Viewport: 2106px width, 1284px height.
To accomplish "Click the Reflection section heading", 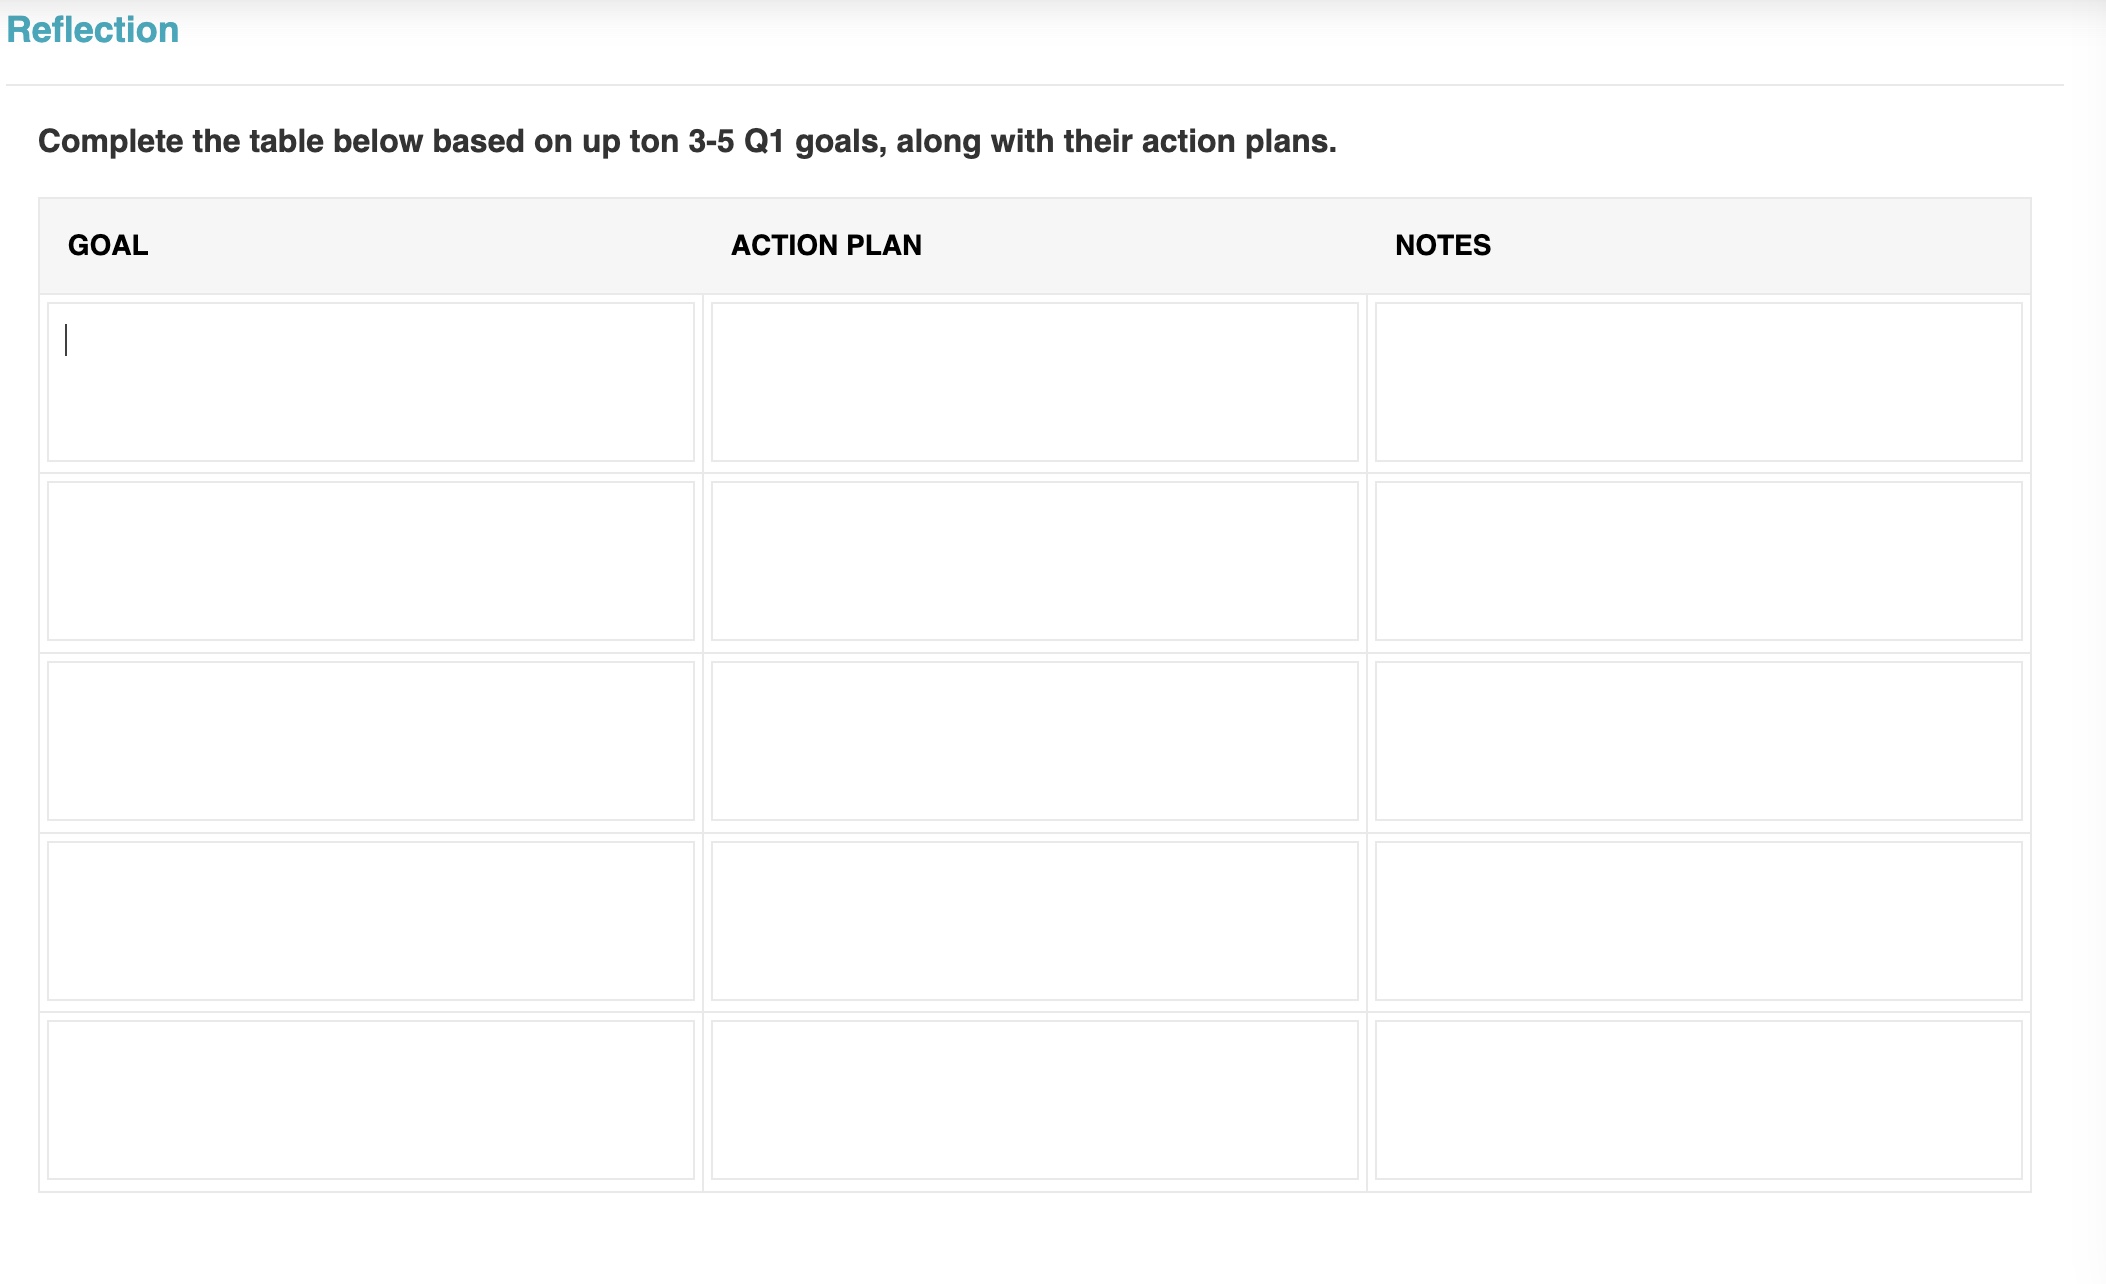I will 93,30.
